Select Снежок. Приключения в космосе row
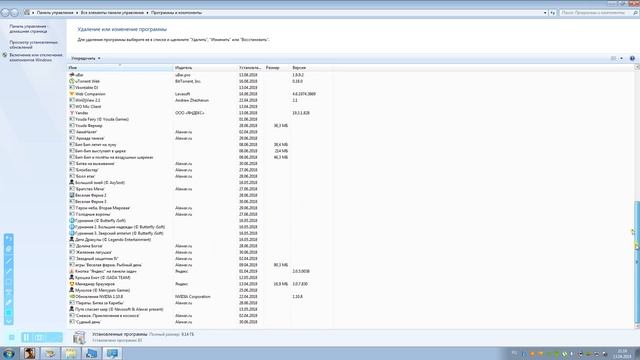 (200, 316)
